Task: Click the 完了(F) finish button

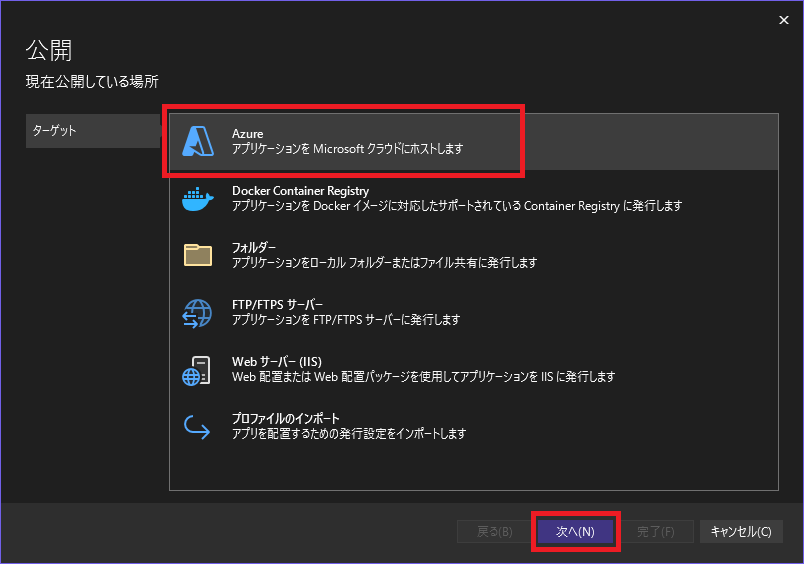Action: [x=656, y=532]
